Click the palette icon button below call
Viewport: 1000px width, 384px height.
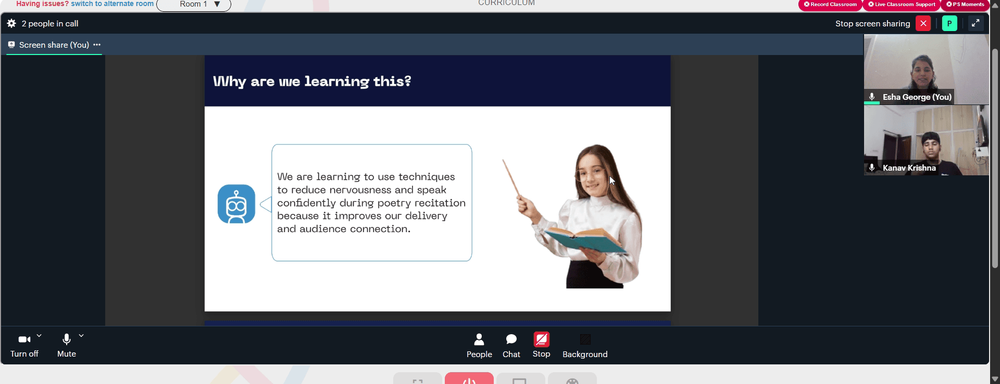pyautogui.click(x=572, y=378)
